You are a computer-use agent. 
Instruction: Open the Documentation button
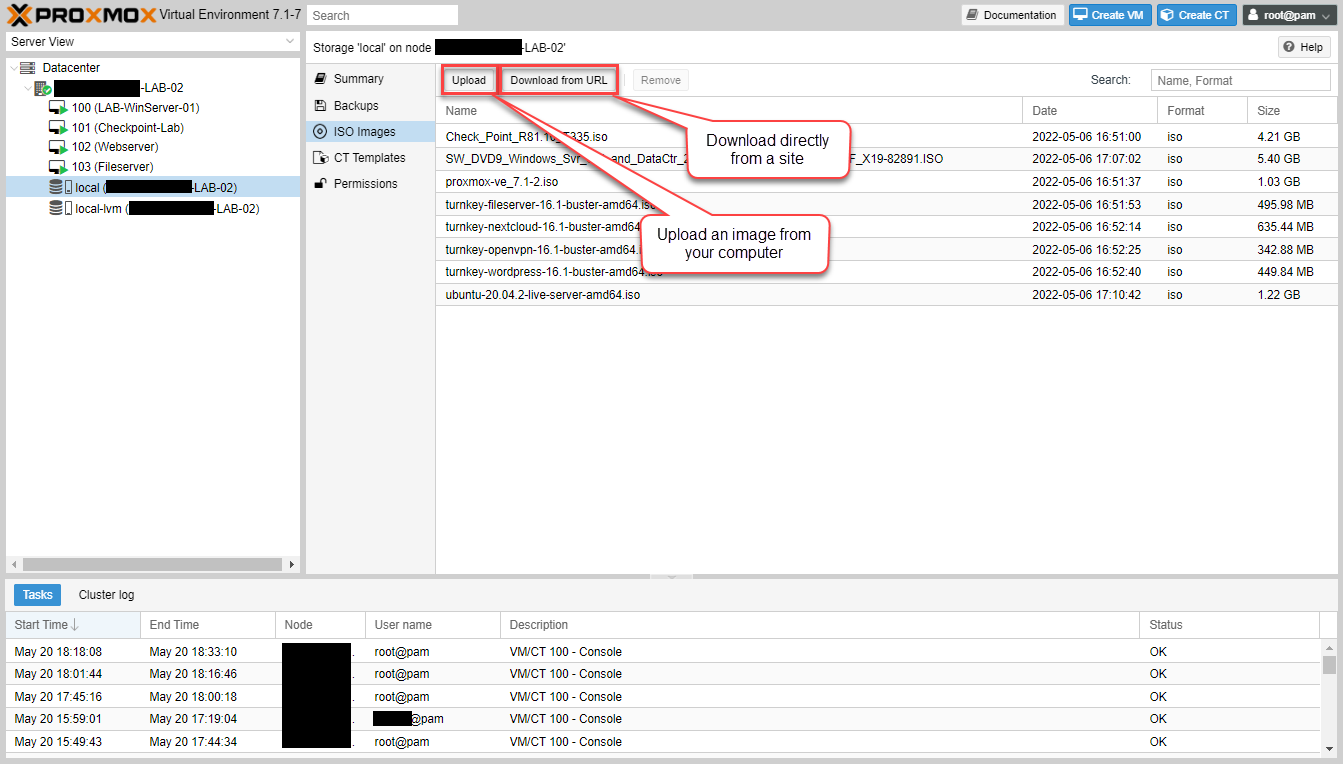(x=1012, y=15)
